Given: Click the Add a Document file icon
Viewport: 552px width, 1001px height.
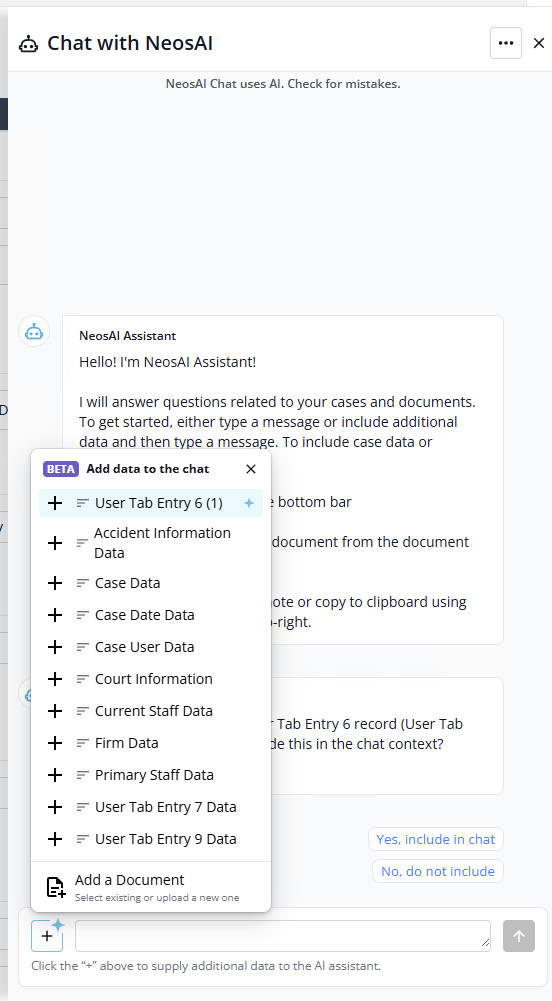Looking at the screenshot, I should click(56, 887).
